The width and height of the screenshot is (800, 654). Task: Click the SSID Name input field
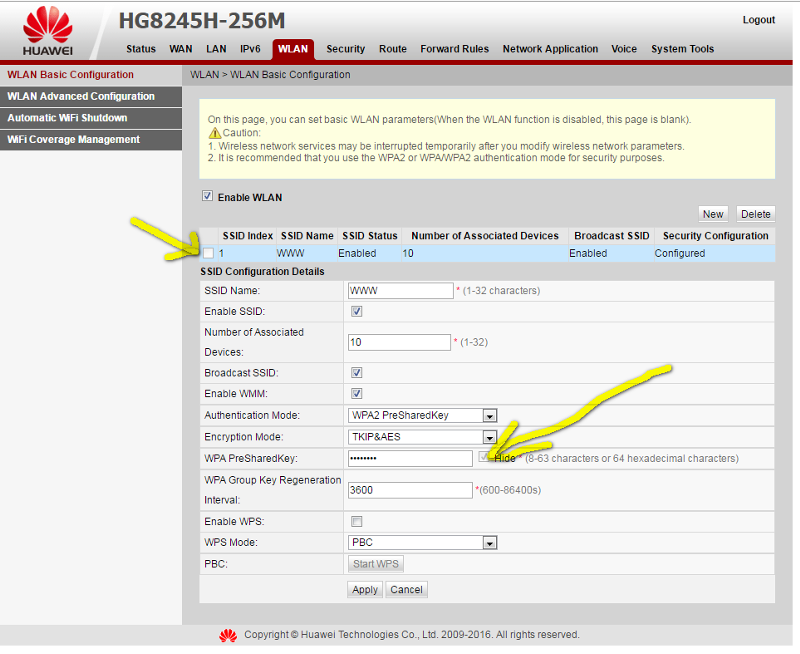401,291
